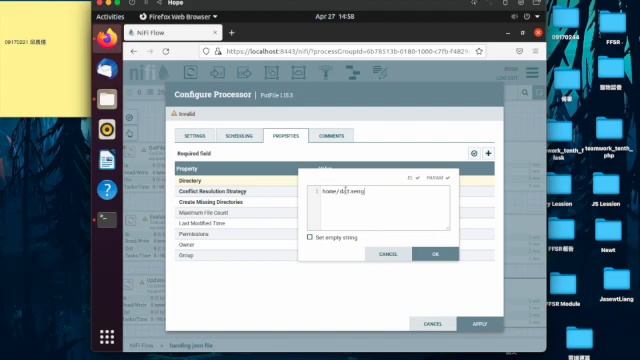The image size is (640, 360).
Task: Select the Conflict Resolution Strategy property
Action: pyautogui.click(x=237, y=191)
